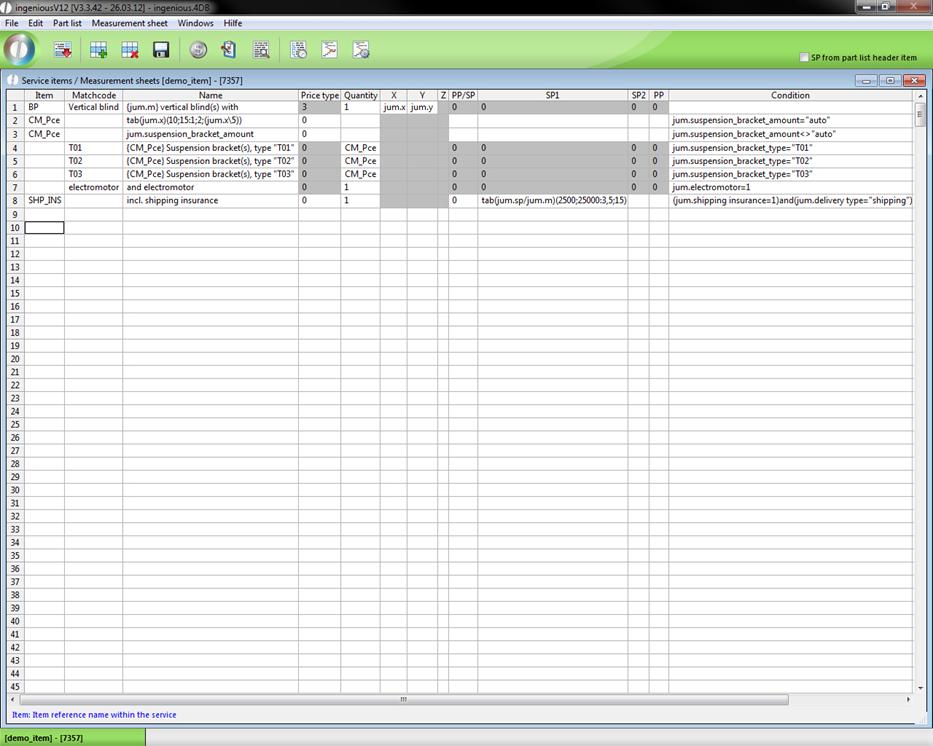Click the vertical scrollbar down arrow
Viewport: 933px width, 746px height.
920,688
